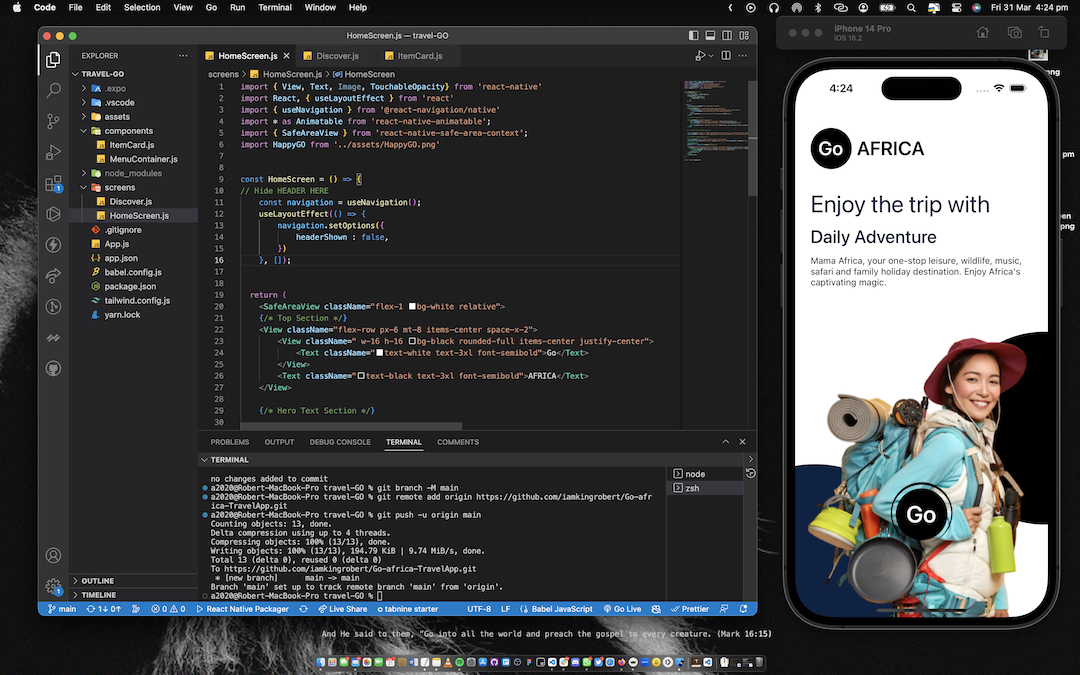Screen dimensions: 1080x675
Task: Open the Extensions view
Action: pyautogui.click(x=53, y=184)
